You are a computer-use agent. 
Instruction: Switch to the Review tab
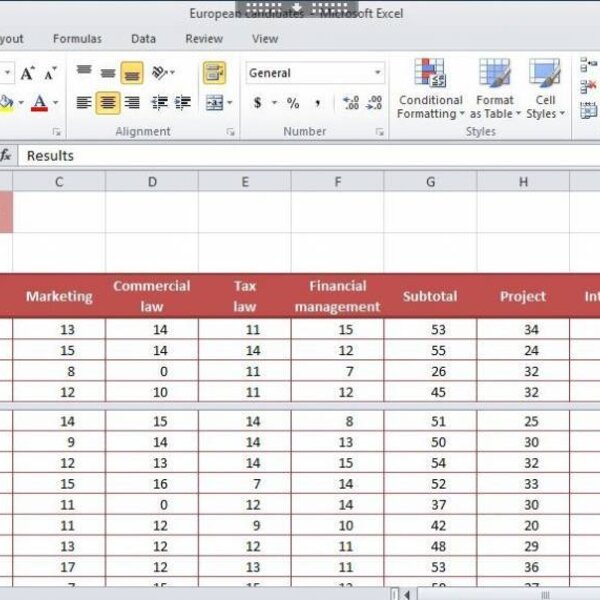[204, 39]
